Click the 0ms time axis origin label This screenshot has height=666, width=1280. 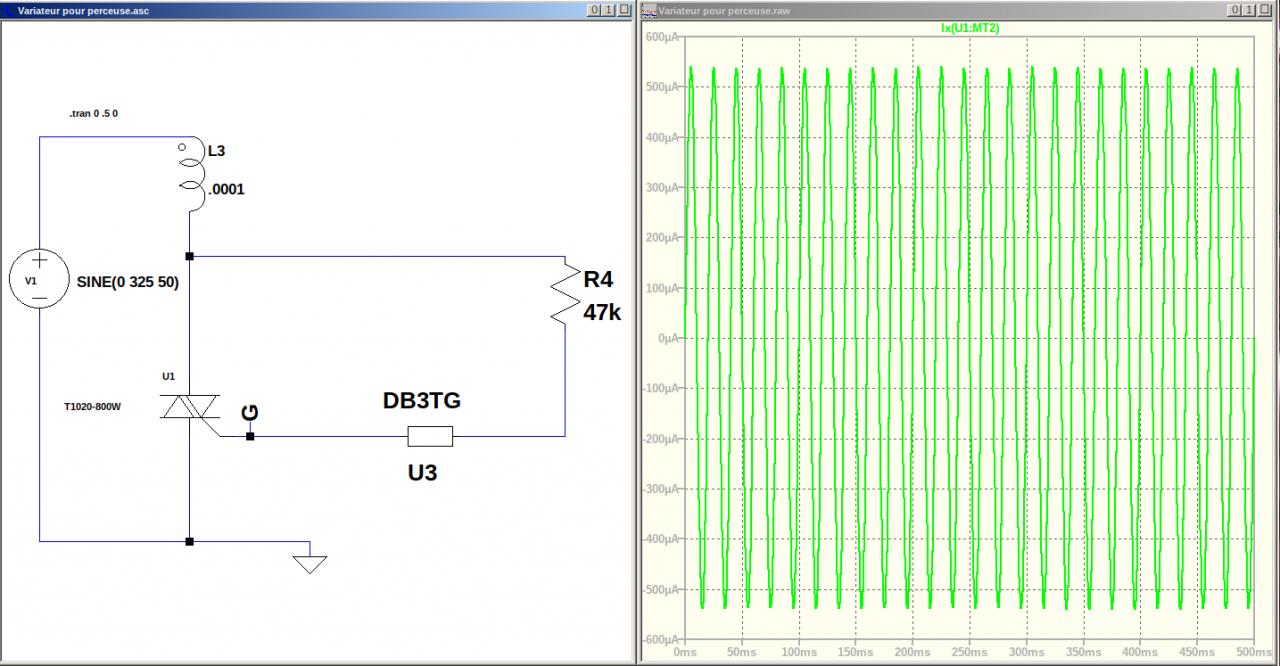(686, 652)
